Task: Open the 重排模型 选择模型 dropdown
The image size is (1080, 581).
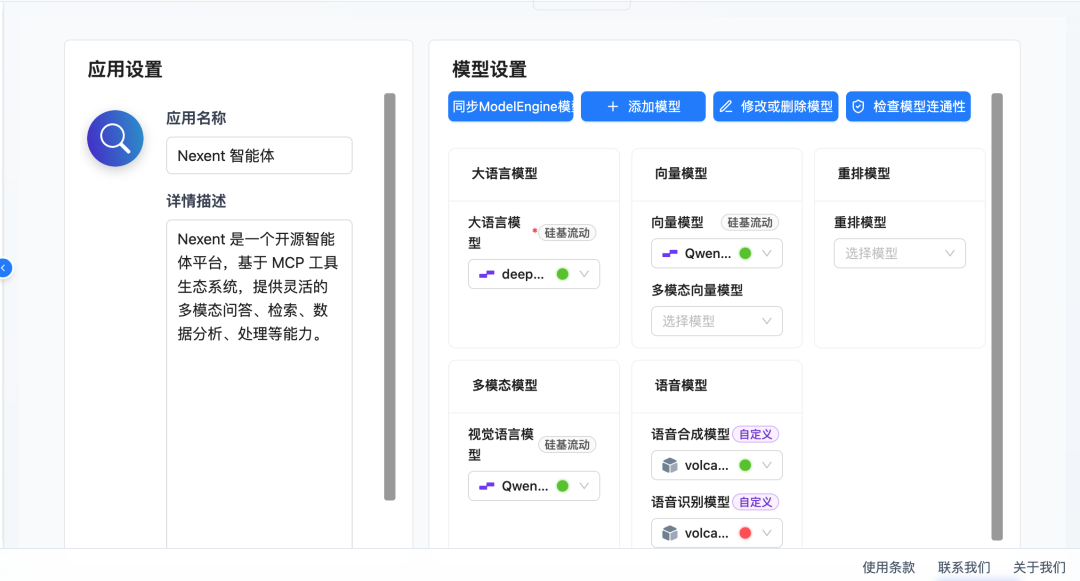Action: point(900,253)
